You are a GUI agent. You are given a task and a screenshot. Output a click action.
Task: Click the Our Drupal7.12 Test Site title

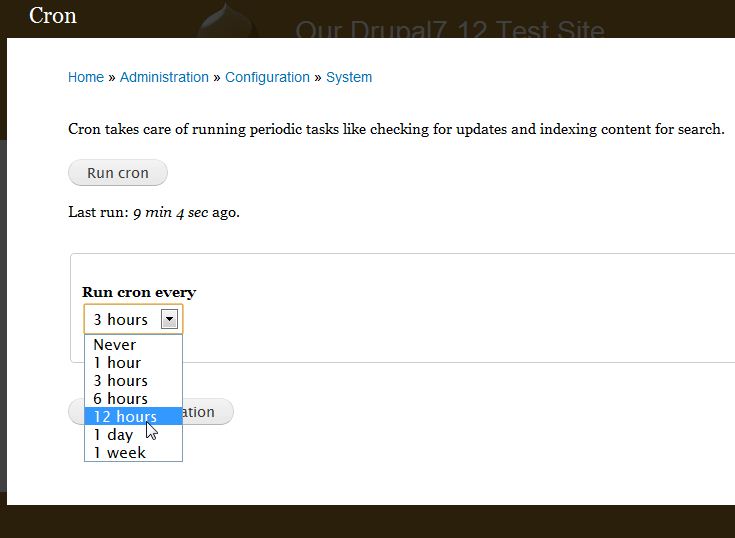[x=450, y=29]
